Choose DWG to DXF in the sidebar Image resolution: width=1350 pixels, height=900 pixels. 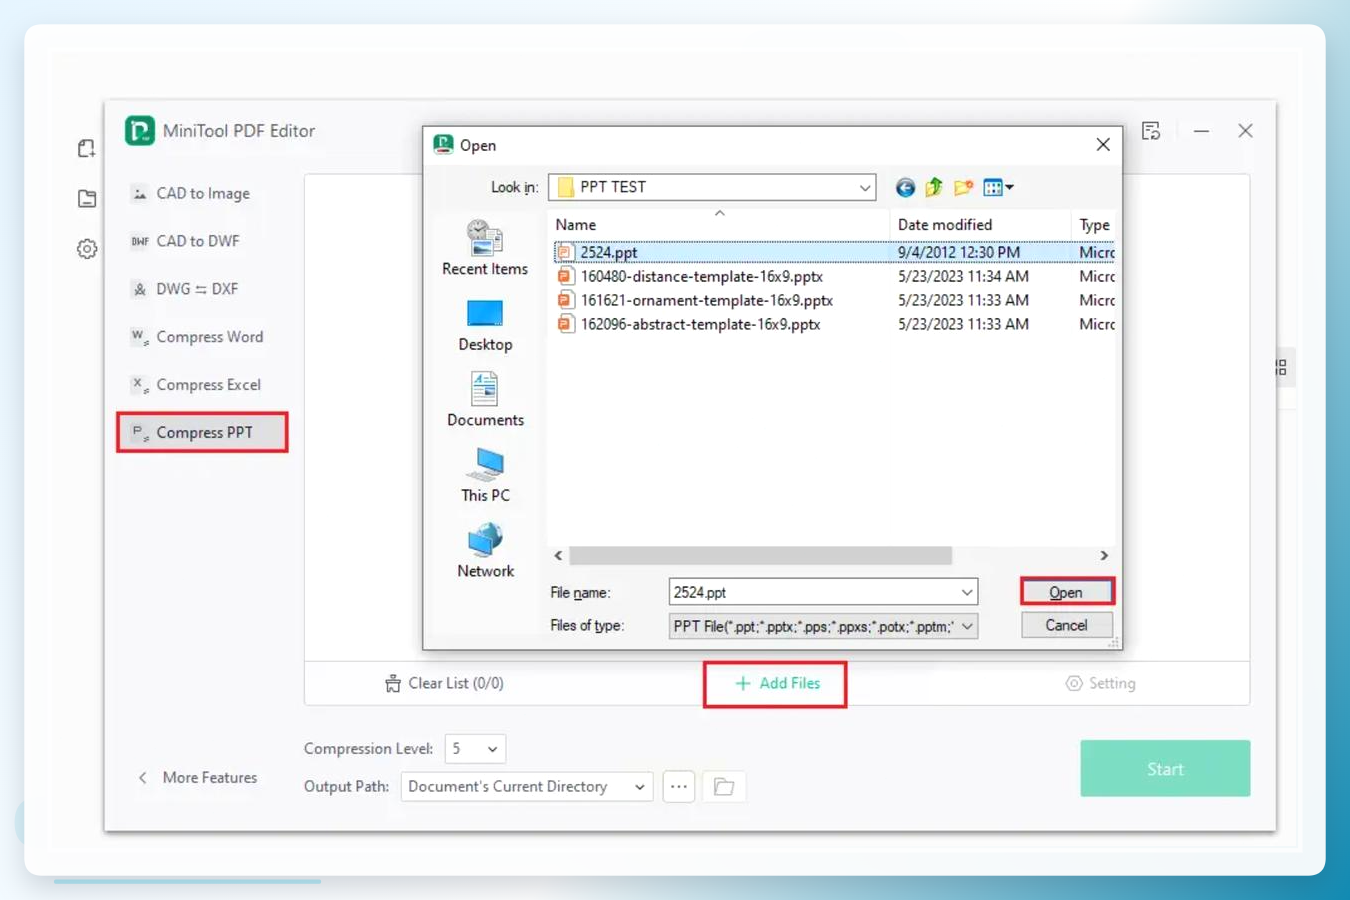(x=197, y=289)
